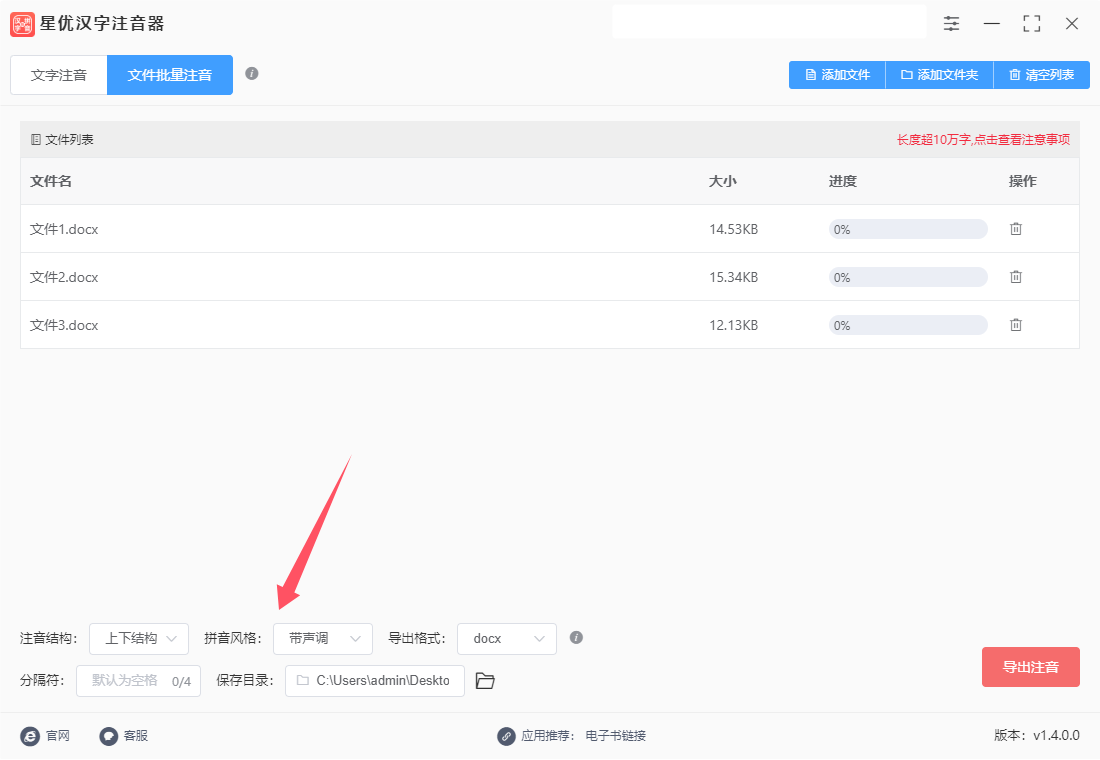The image size is (1100, 760).
Task: Click the 大小 column header
Action: pos(723,181)
